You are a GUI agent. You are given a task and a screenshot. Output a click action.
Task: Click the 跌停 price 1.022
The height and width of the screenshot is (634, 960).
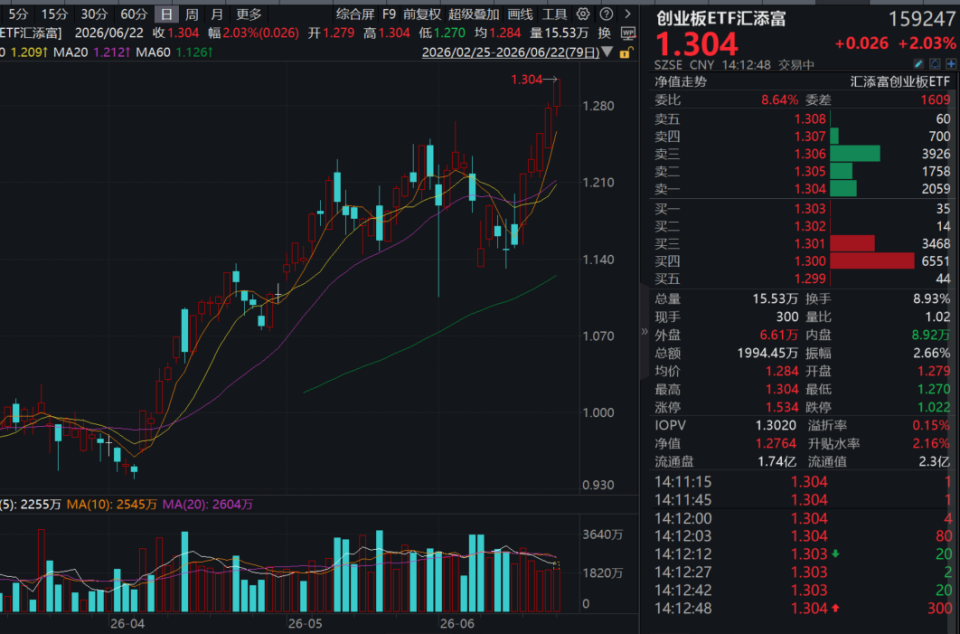[x=934, y=408]
